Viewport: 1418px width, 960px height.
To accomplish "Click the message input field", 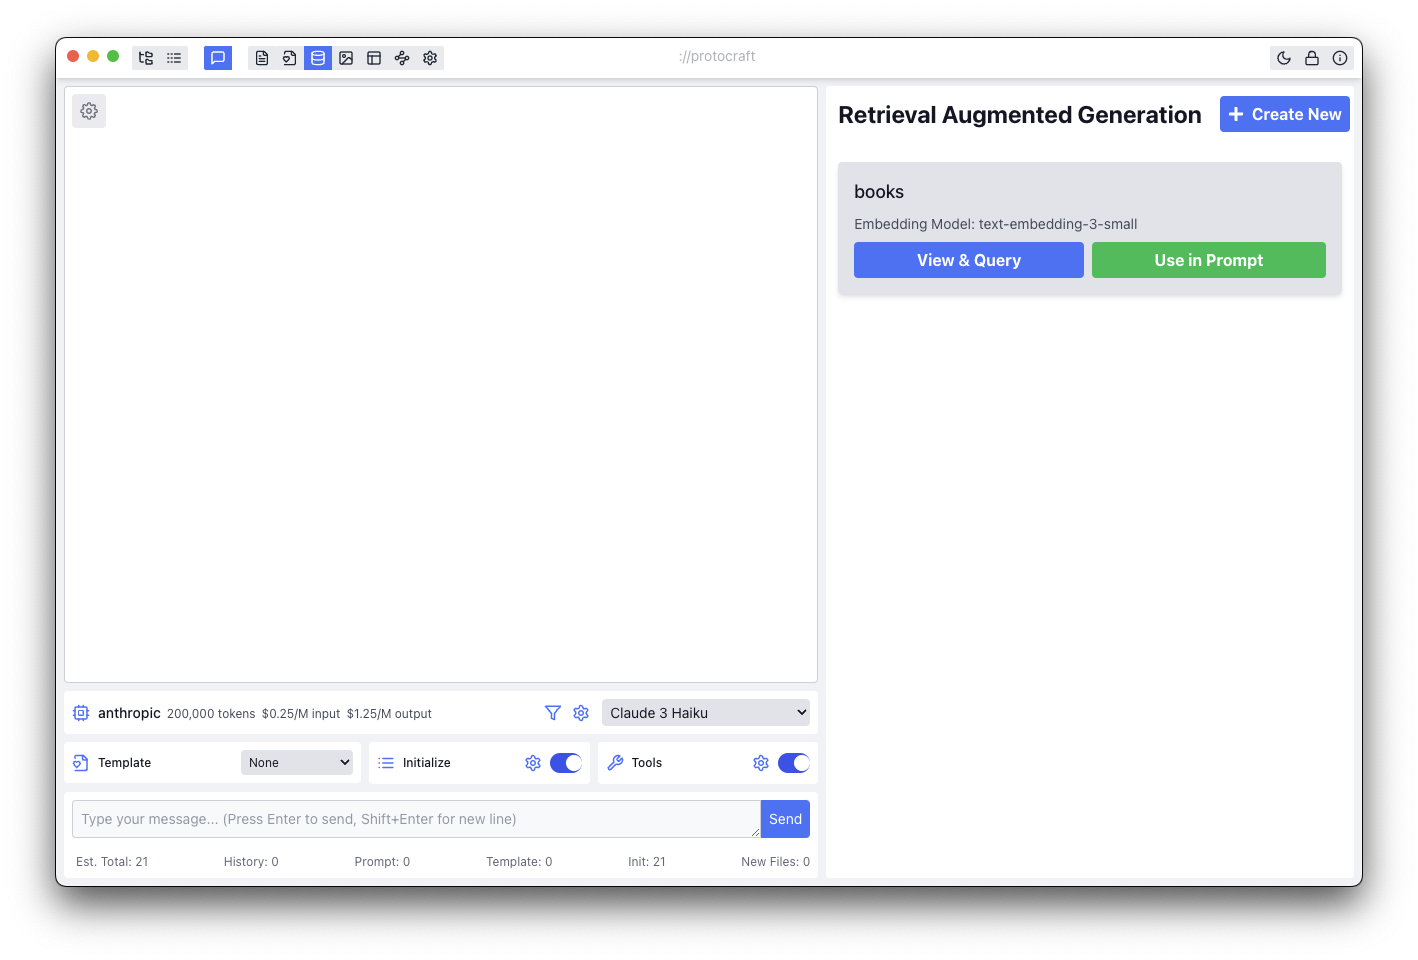I will tap(415, 819).
